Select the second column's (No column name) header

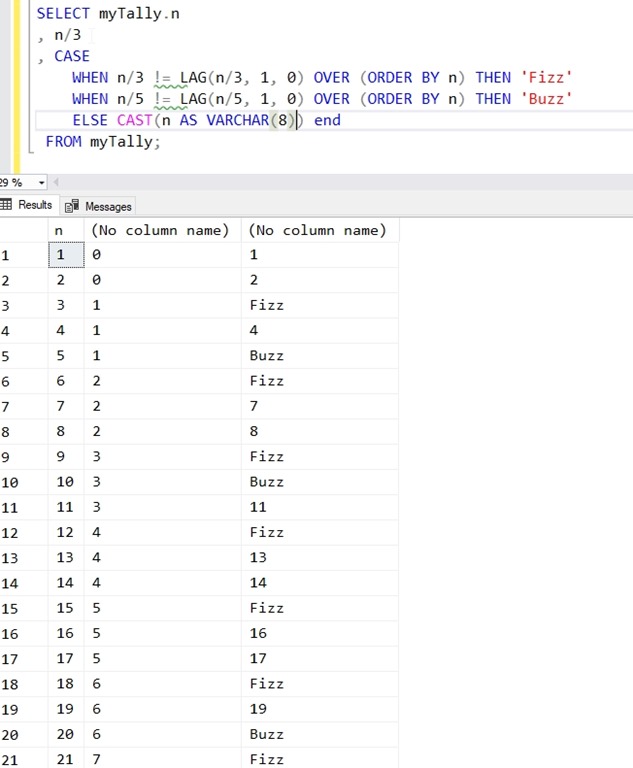pos(160,230)
